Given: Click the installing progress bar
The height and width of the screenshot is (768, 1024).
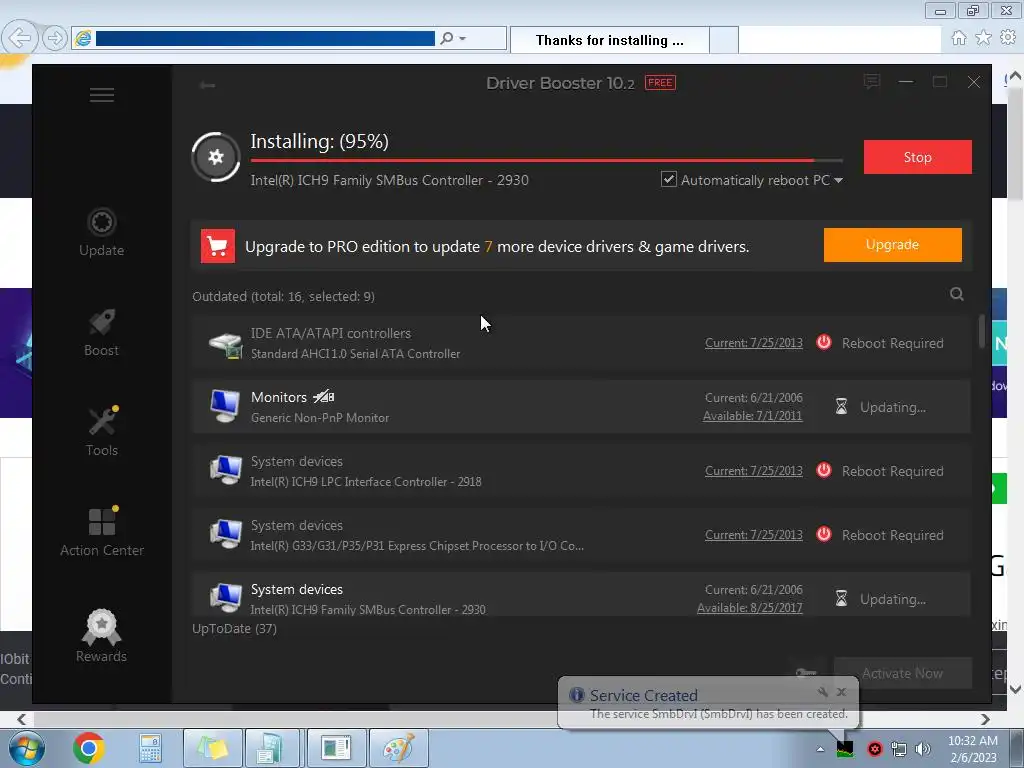Looking at the screenshot, I should (x=547, y=160).
